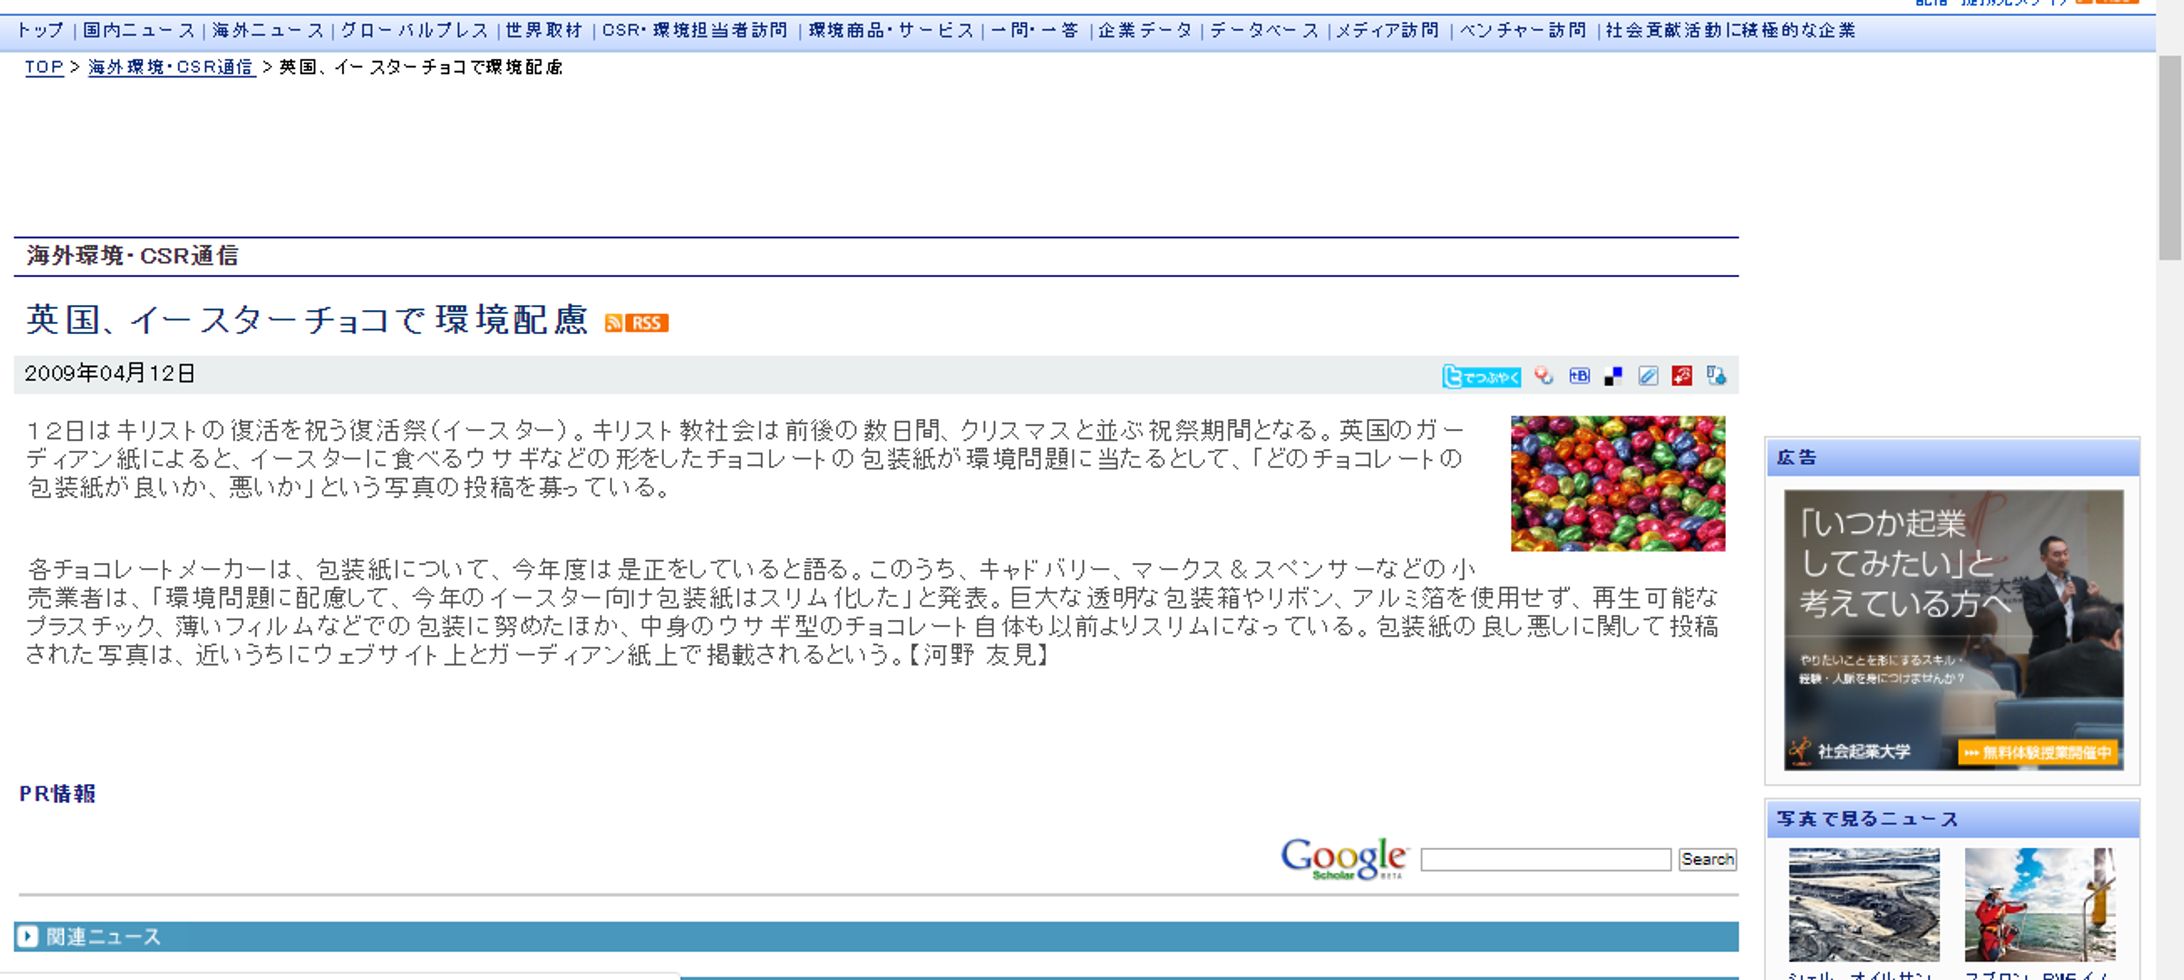Click the colorful Easter chocolate eggs image
The image size is (2184, 980).
pyautogui.click(x=1617, y=483)
